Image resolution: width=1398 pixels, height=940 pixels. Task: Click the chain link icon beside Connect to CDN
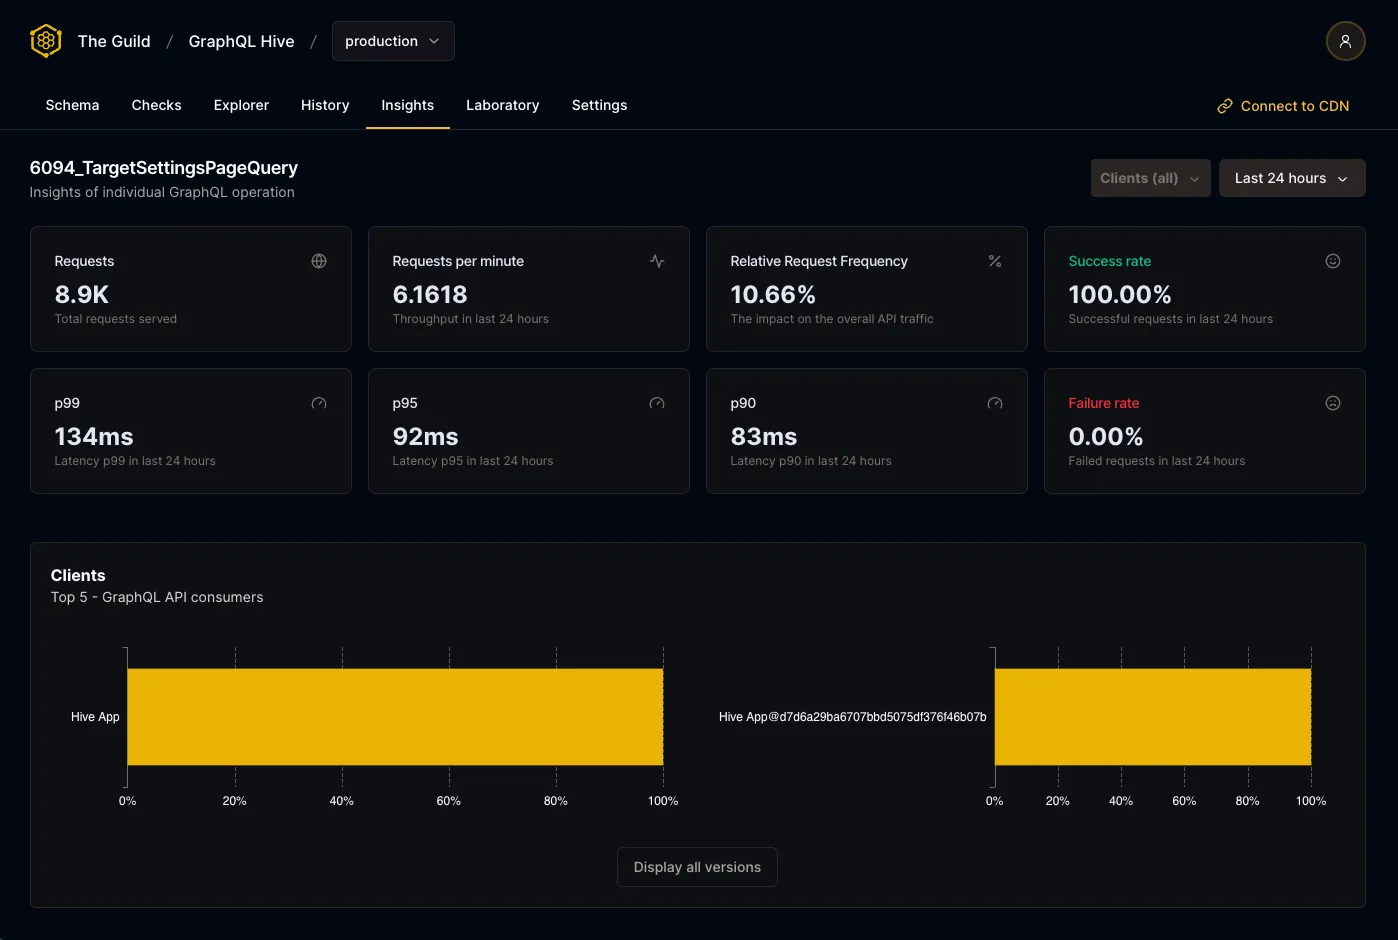pos(1224,106)
